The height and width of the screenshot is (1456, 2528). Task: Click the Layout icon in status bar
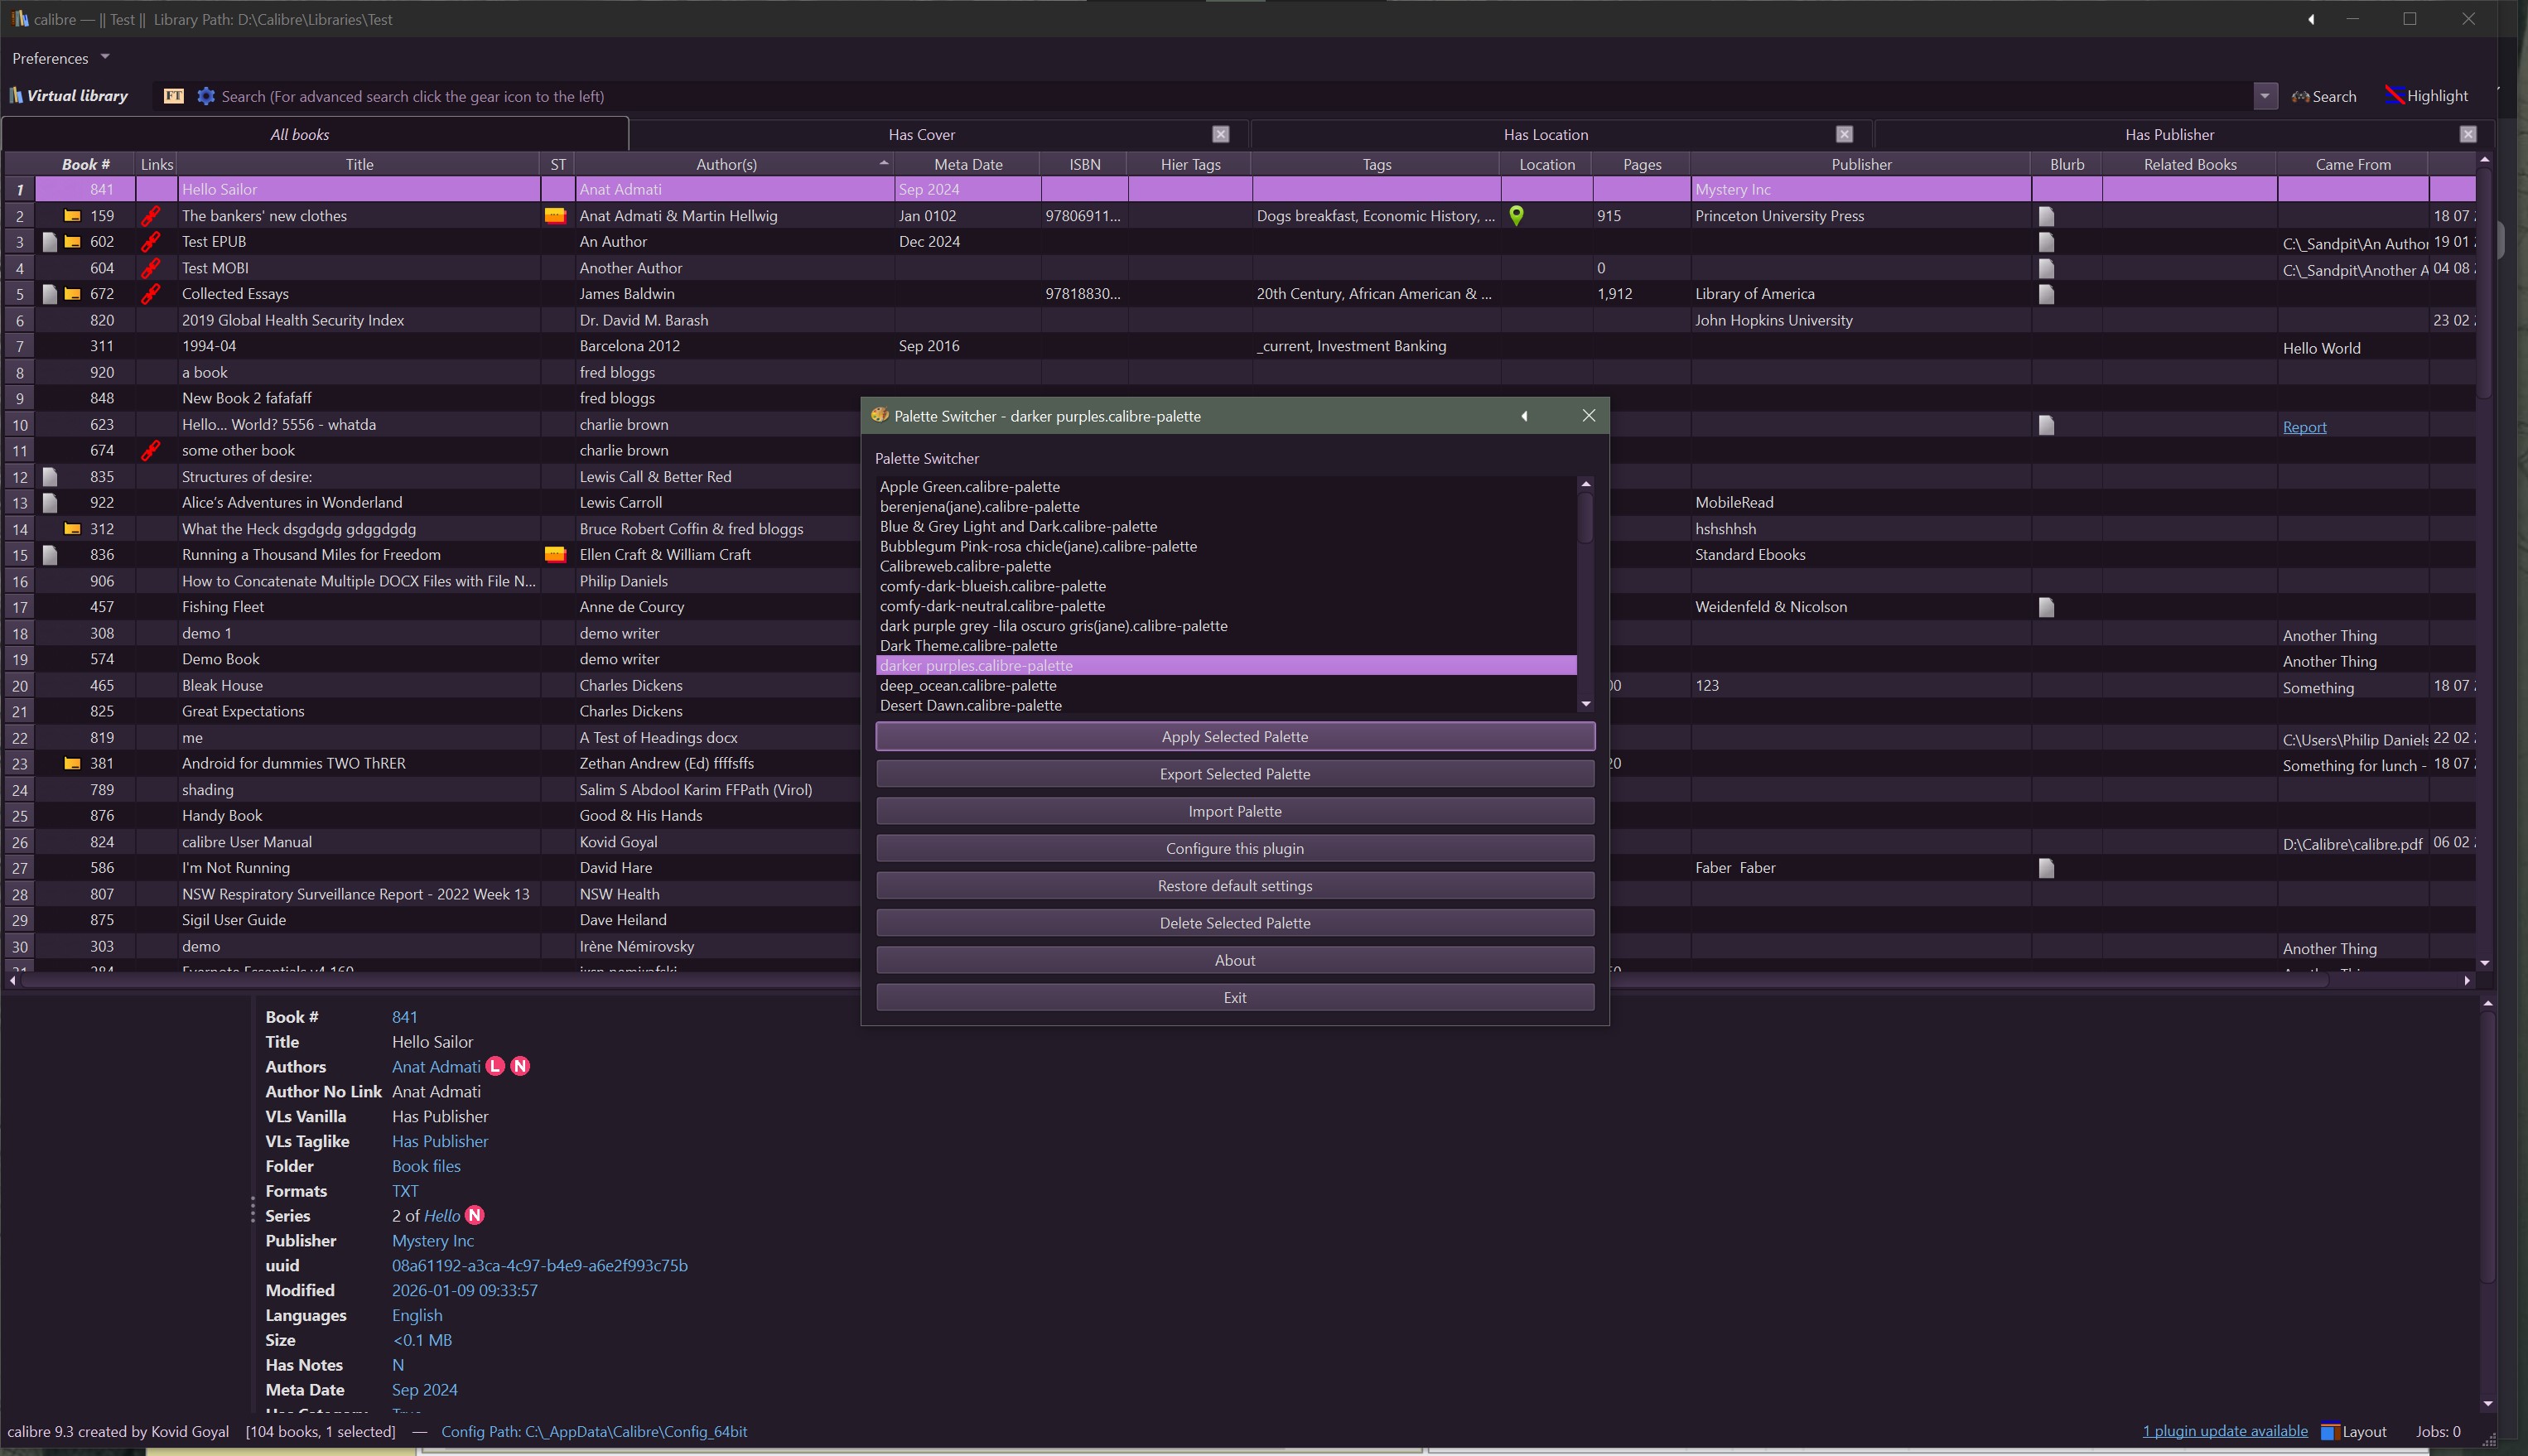point(2330,1431)
